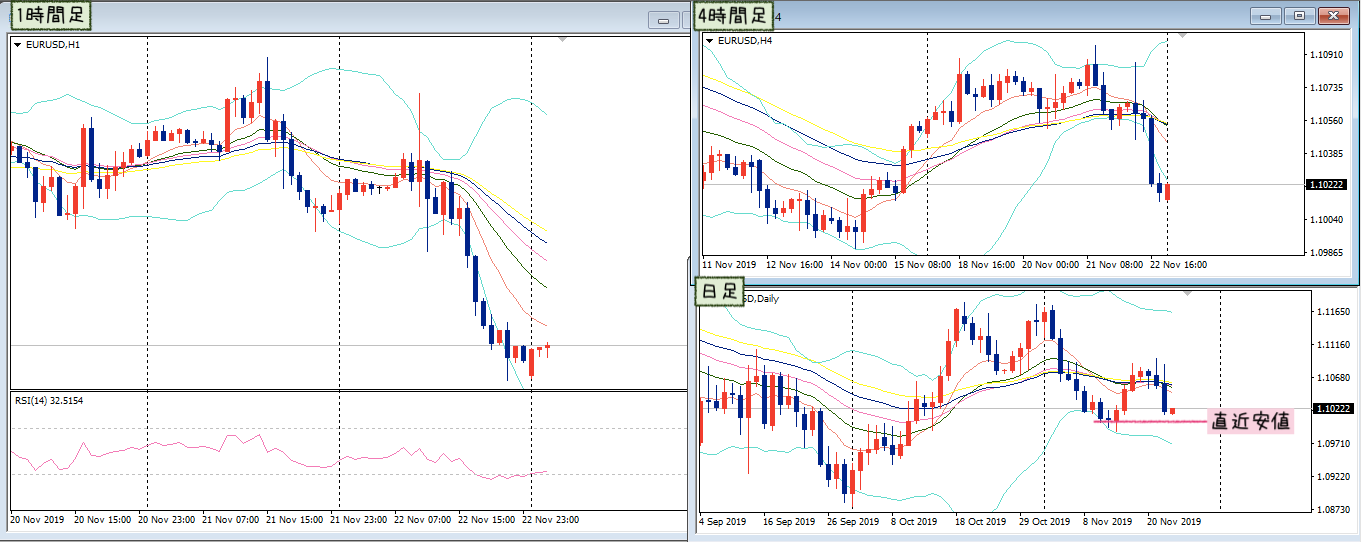Click 8 Nov 2019 on Daily time axis
This screenshot has height=542, width=1361.
point(1107,521)
